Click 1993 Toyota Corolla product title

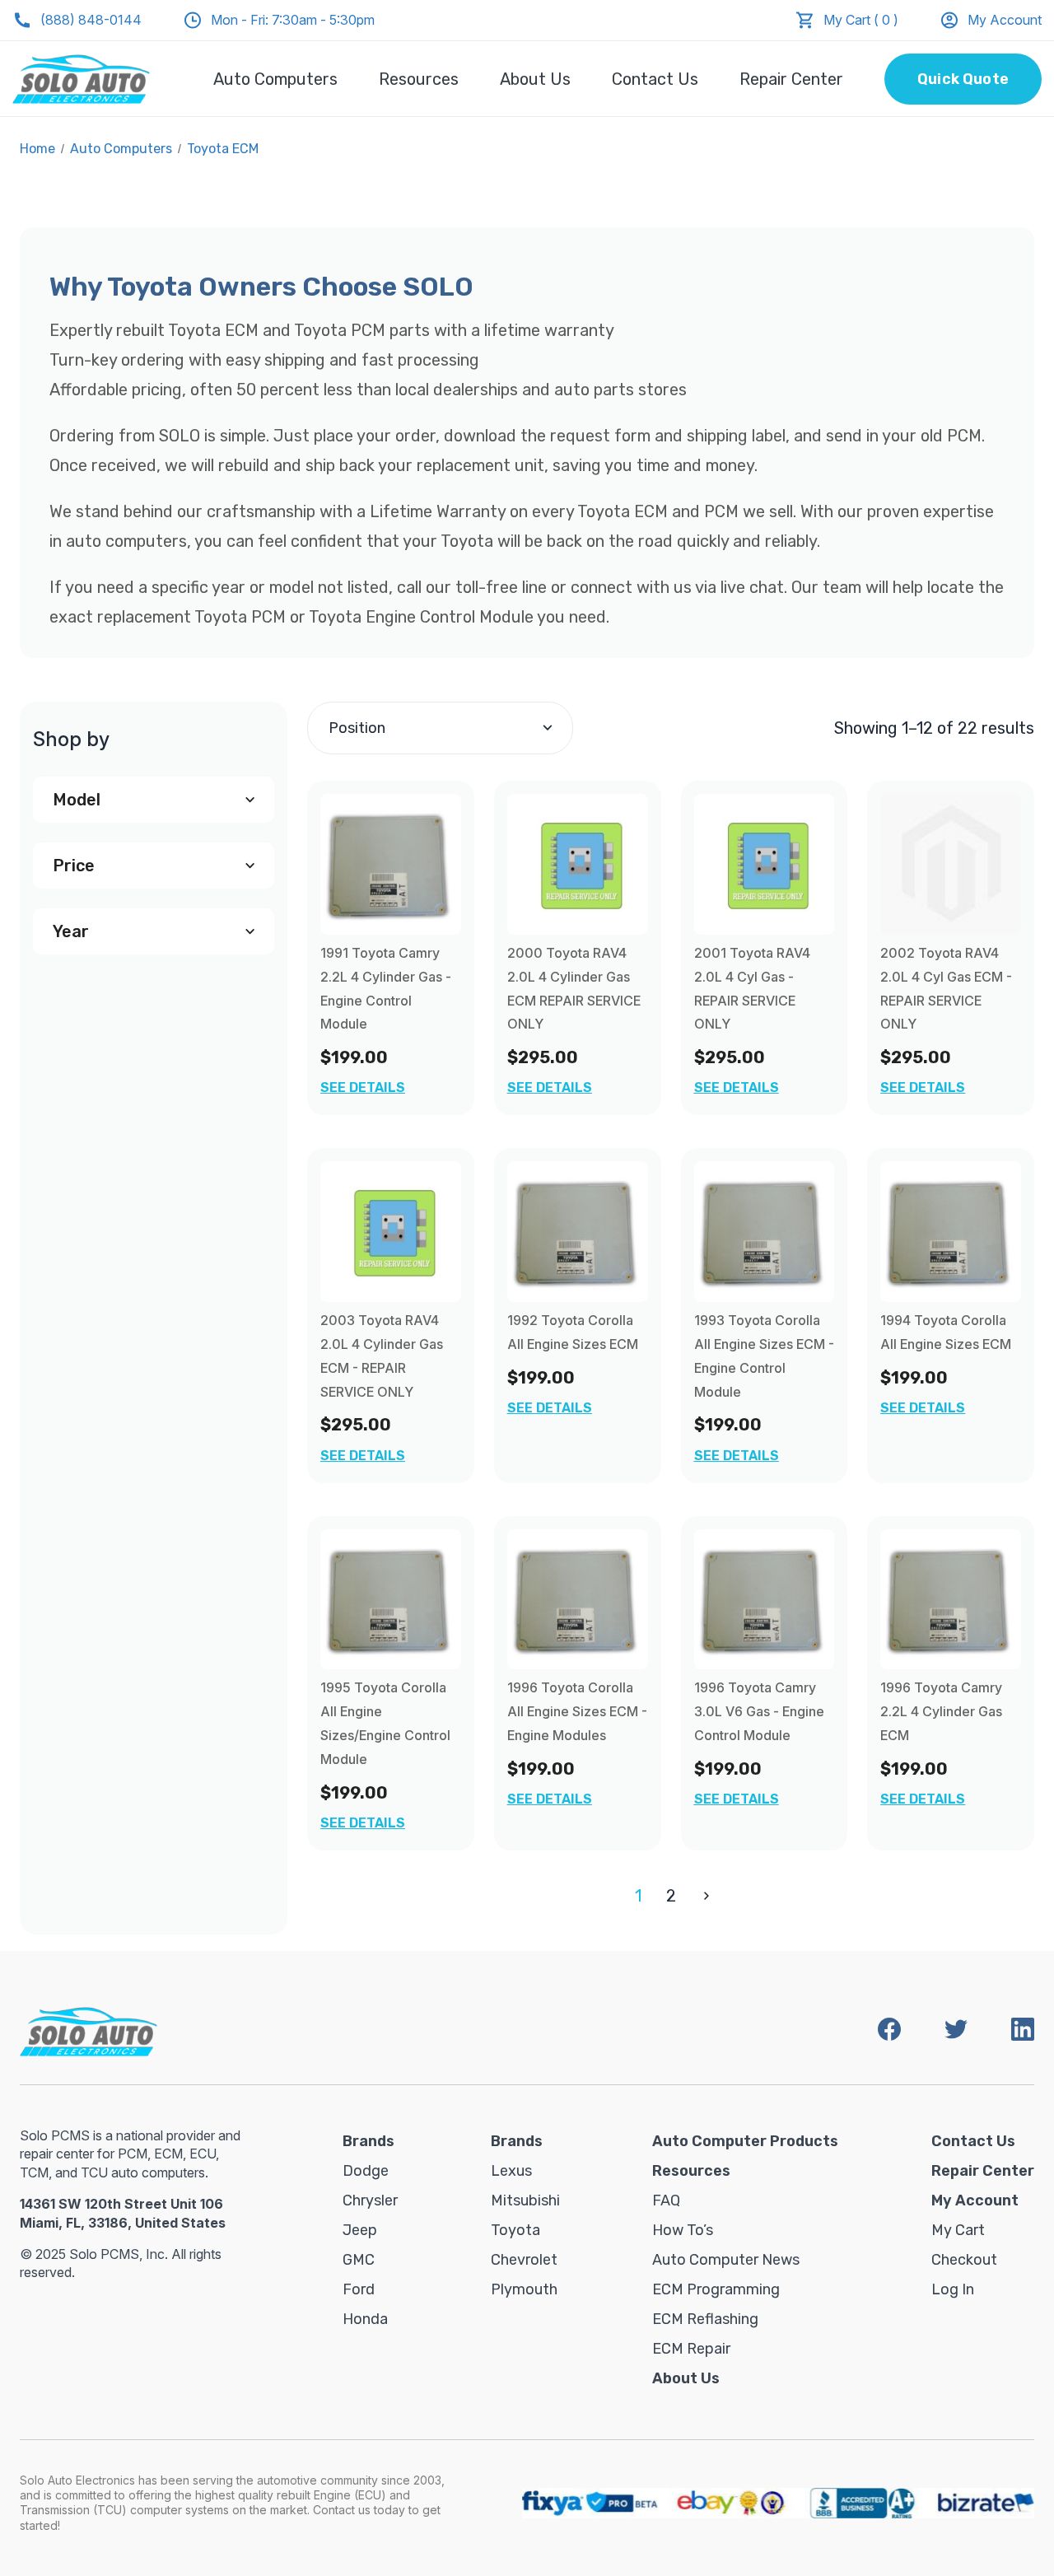pos(764,1356)
